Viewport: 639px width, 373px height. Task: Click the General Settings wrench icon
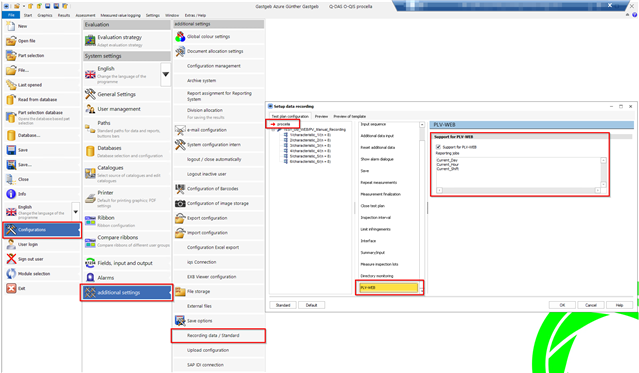90,94
